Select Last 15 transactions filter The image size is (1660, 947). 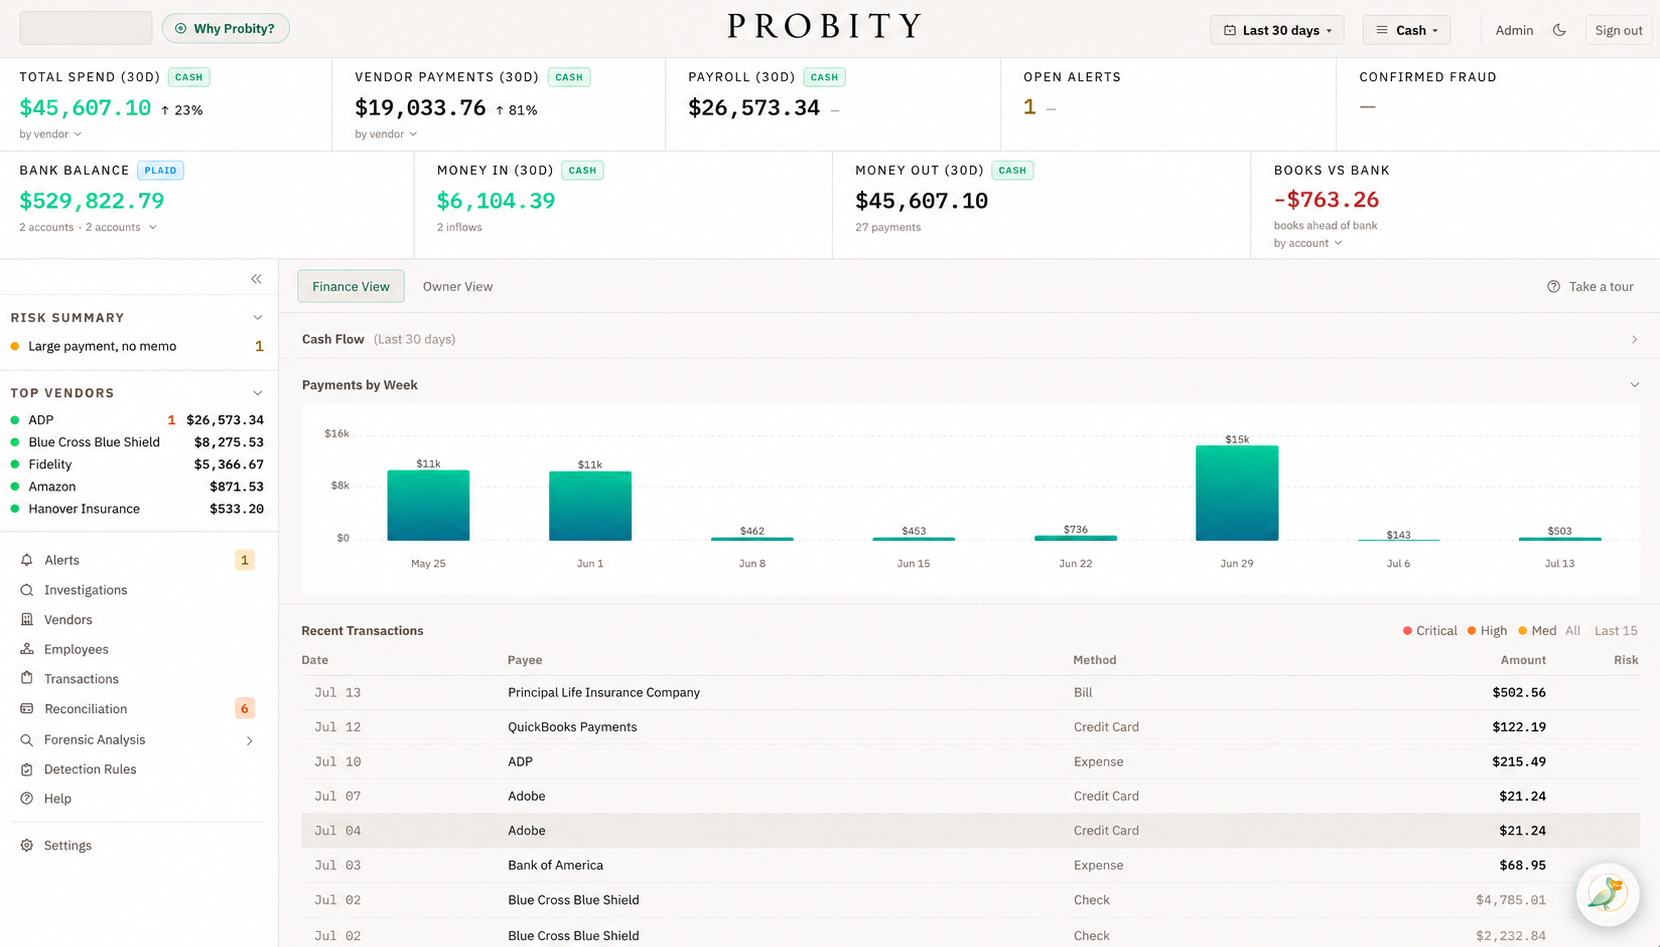(1616, 631)
